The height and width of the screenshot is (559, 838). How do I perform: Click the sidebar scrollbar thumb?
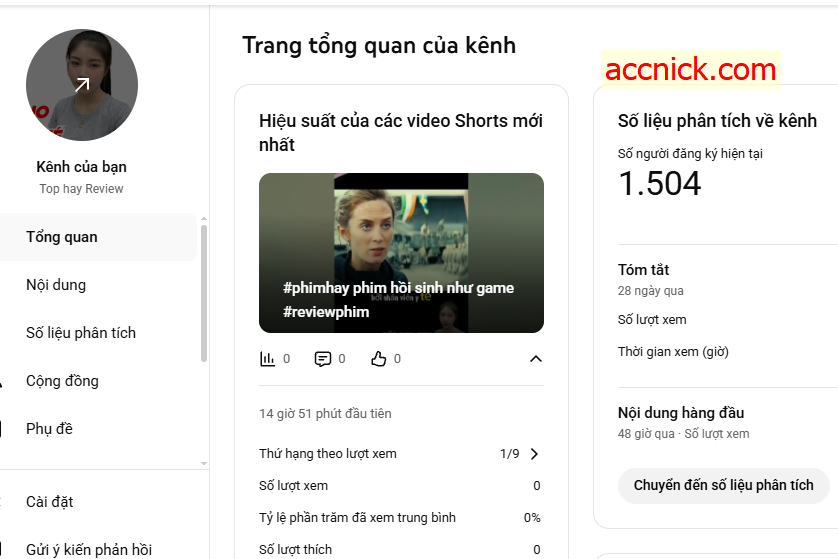pyautogui.click(x=204, y=293)
